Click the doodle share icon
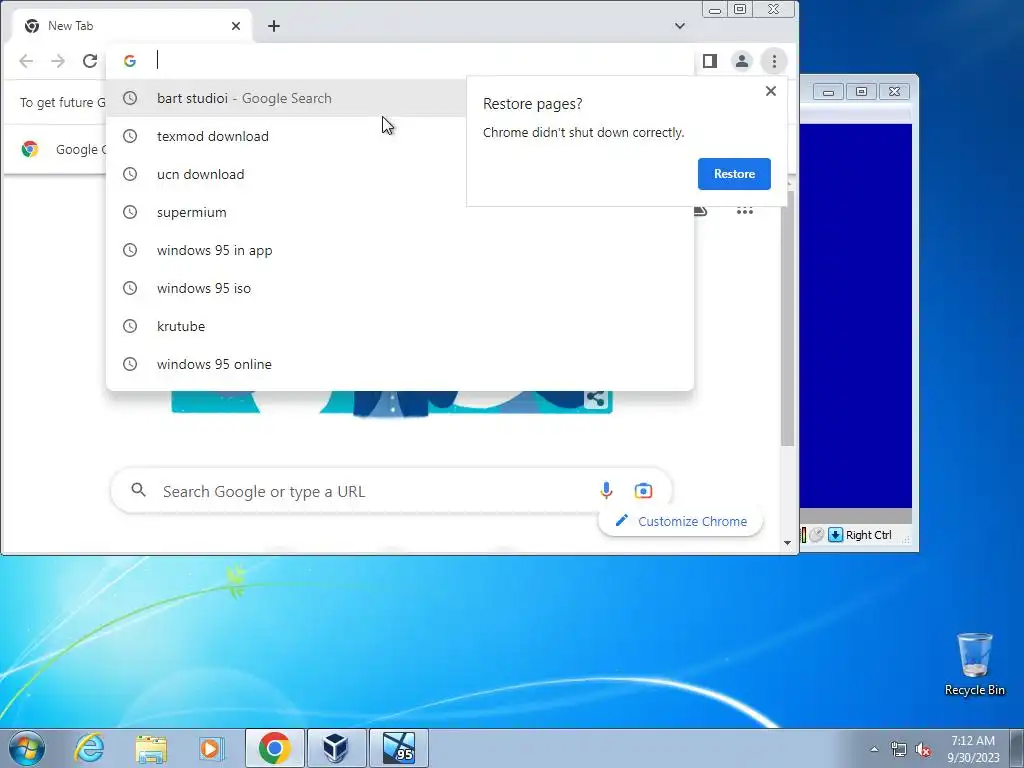This screenshot has height=768, width=1024. point(595,398)
